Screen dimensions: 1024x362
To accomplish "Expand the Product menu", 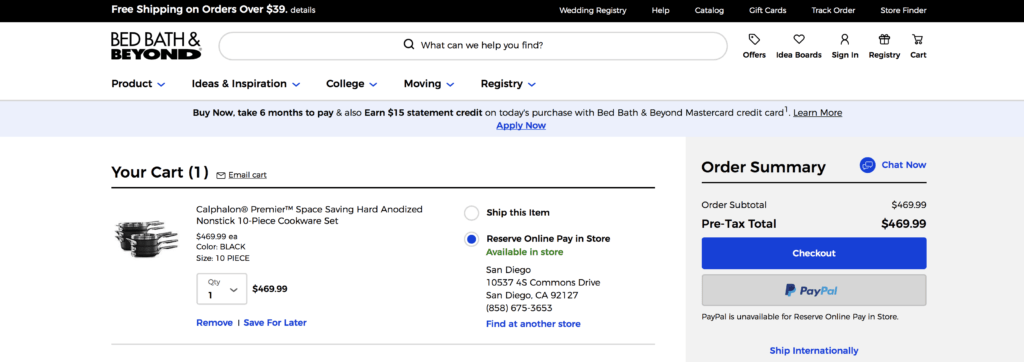I will 138,84.
